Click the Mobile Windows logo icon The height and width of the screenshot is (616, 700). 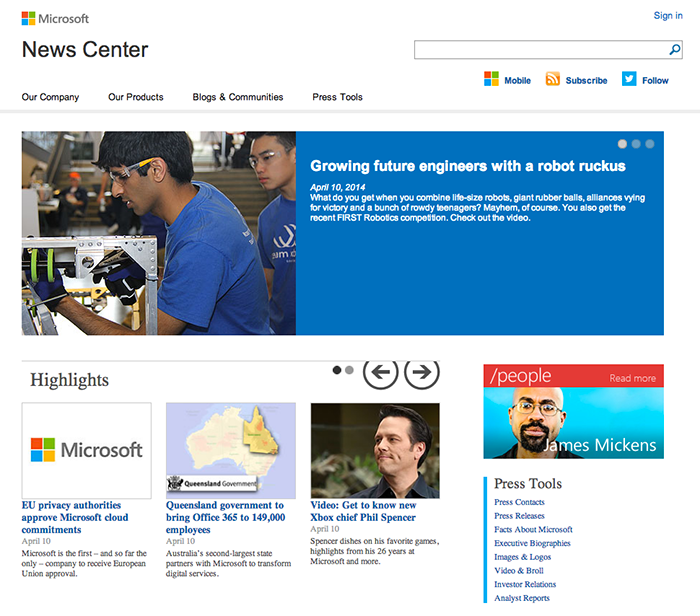[x=491, y=79]
